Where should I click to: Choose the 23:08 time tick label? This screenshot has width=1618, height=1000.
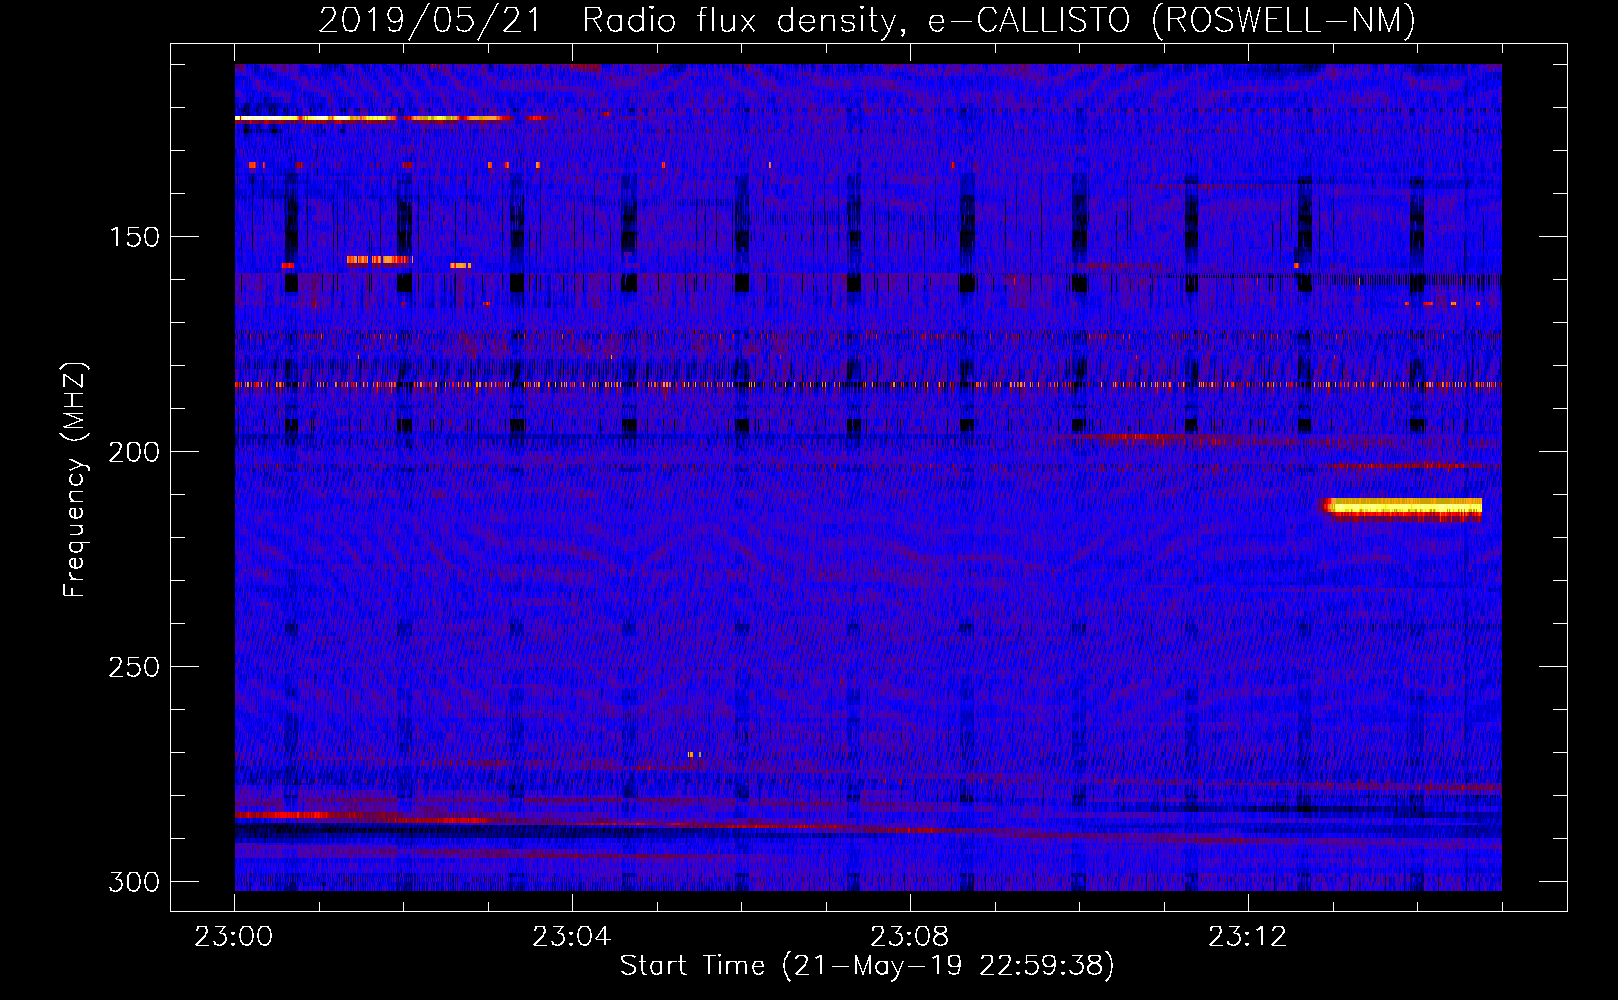click(x=910, y=937)
